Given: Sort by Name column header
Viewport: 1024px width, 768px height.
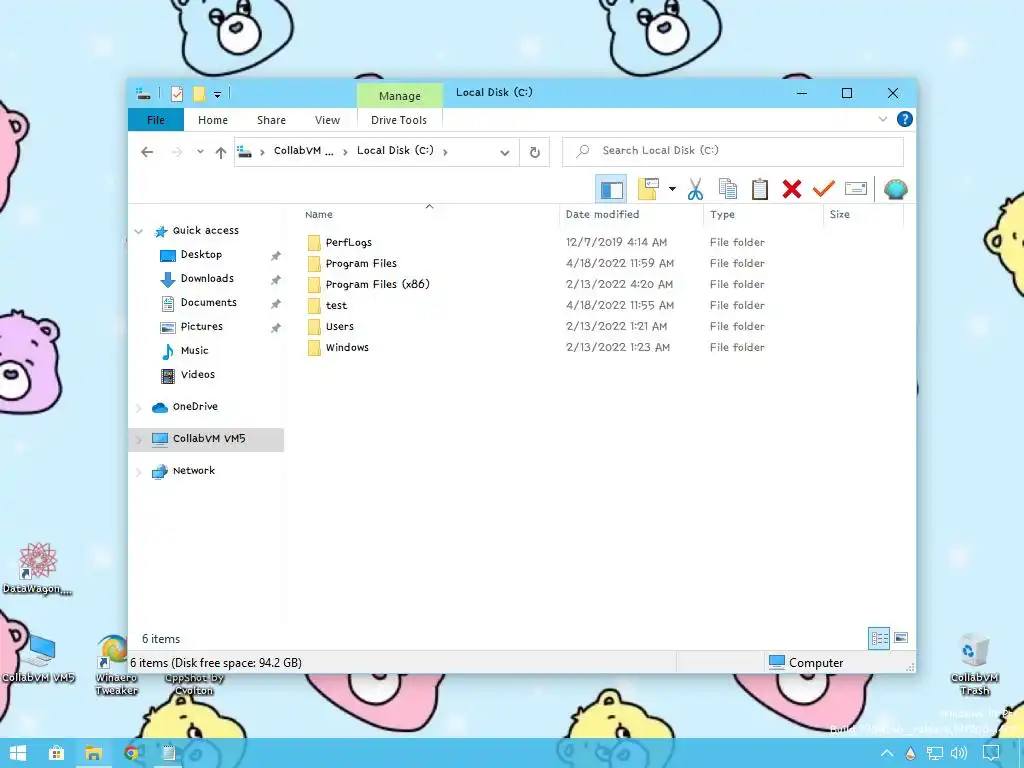Looking at the screenshot, I should click(319, 215).
